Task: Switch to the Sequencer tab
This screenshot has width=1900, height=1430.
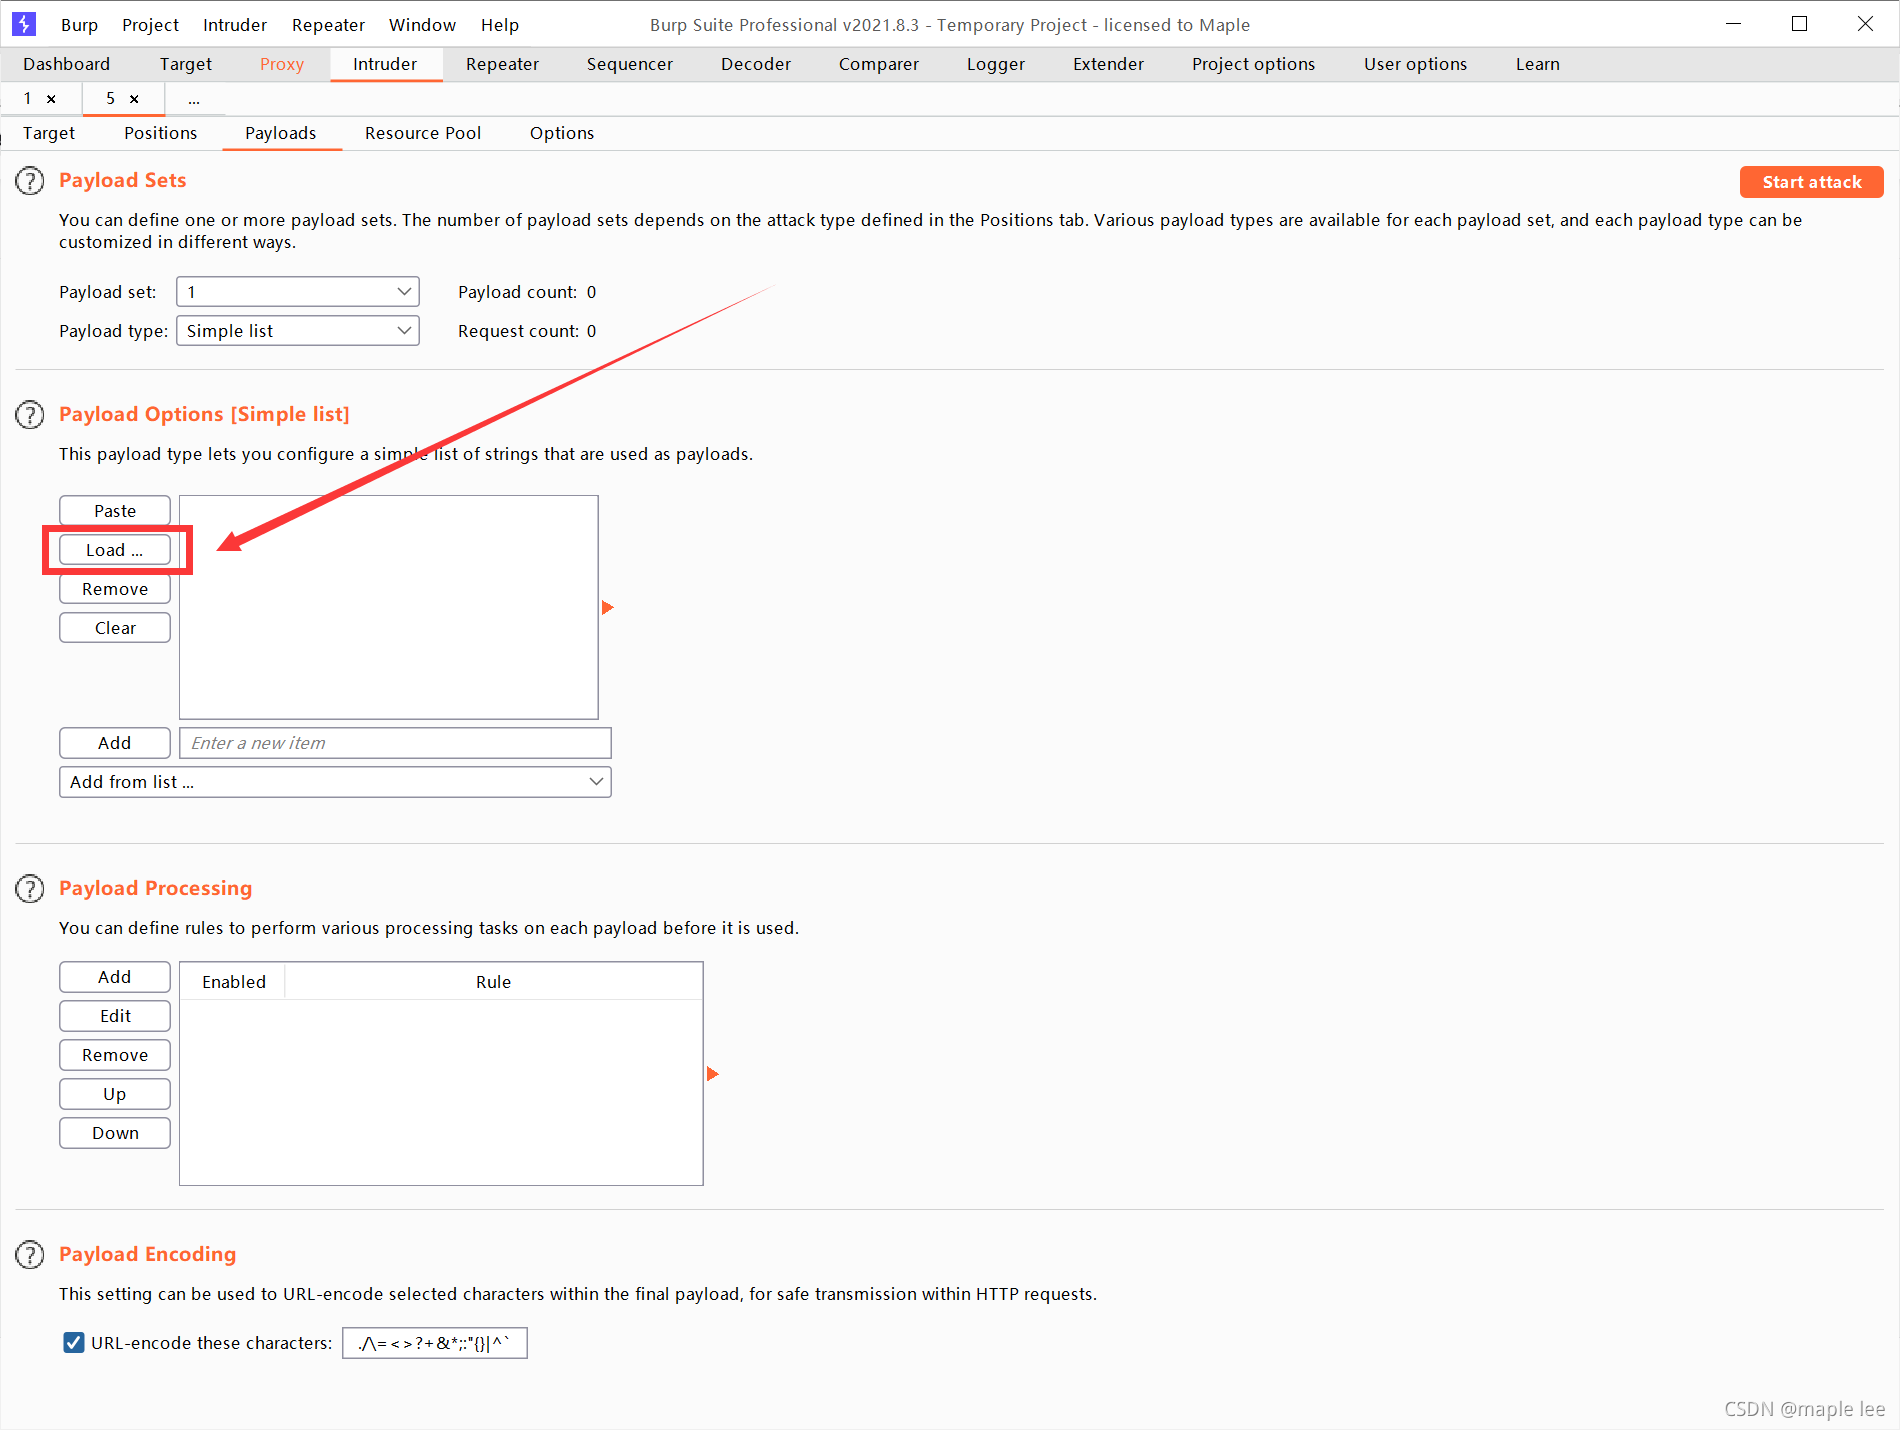Action: click(630, 64)
